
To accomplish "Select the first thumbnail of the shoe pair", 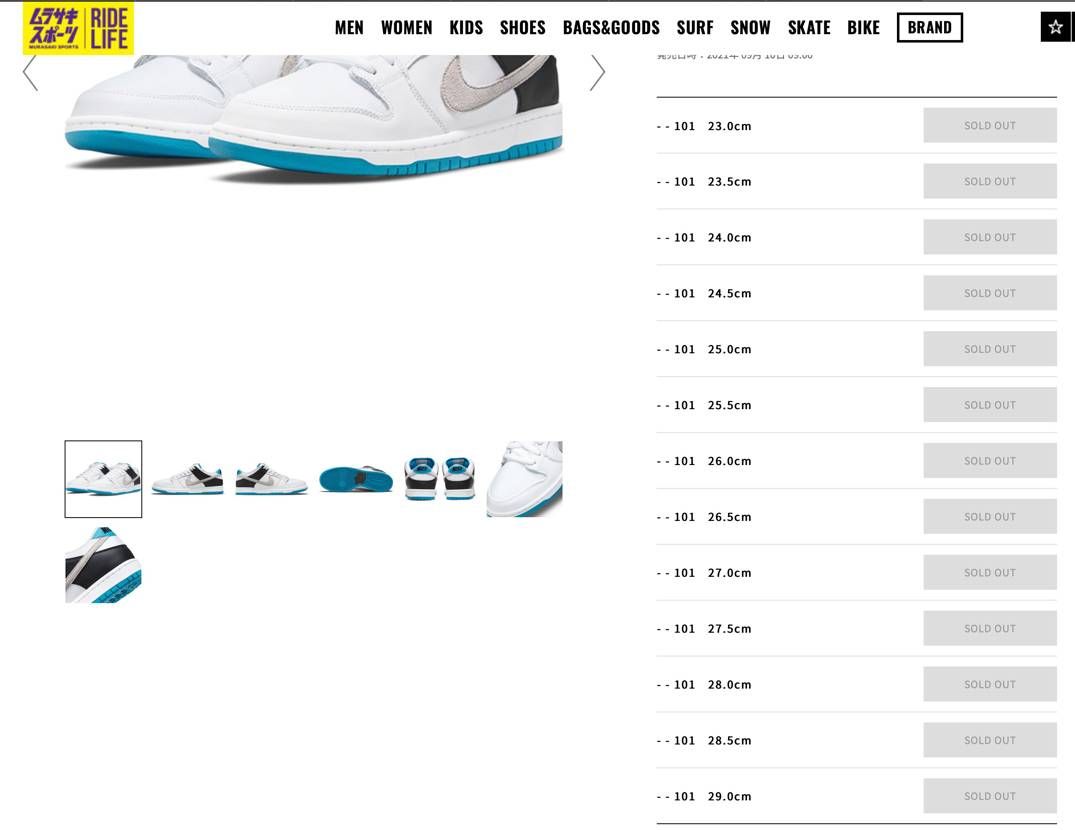I will click(x=104, y=479).
